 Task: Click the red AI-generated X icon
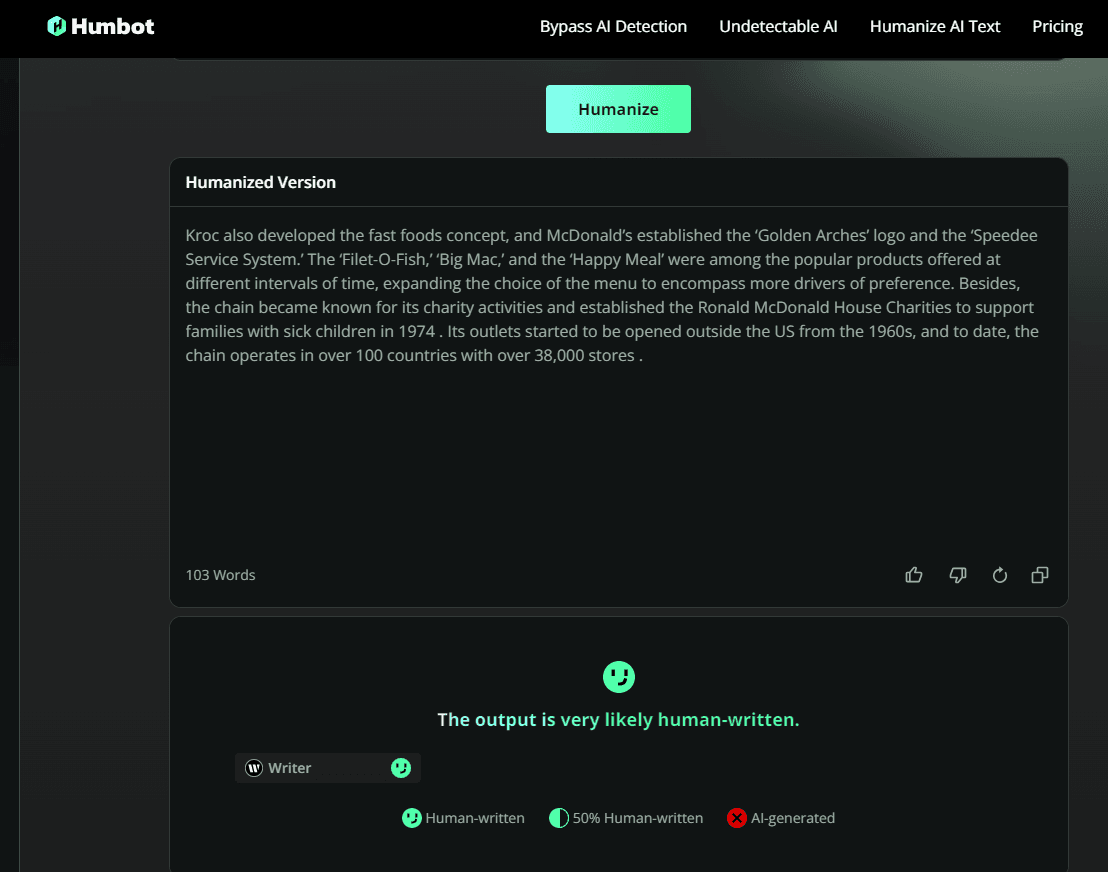[x=737, y=818]
